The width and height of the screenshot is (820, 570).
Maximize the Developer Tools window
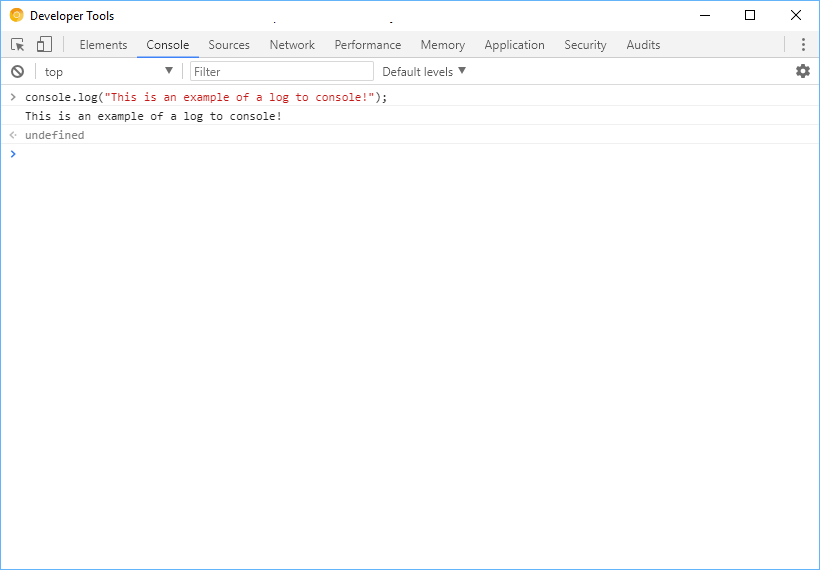750,16
